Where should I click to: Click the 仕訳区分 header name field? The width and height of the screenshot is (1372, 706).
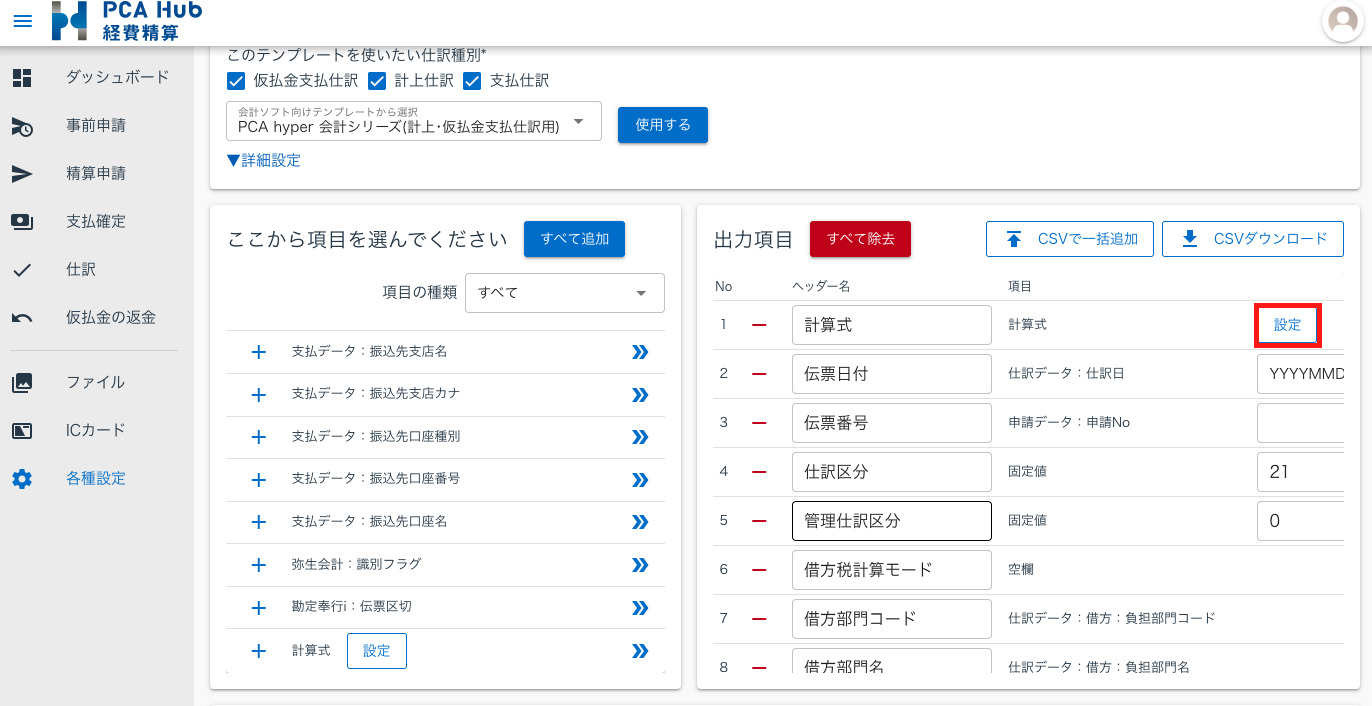tap(891, 472)
